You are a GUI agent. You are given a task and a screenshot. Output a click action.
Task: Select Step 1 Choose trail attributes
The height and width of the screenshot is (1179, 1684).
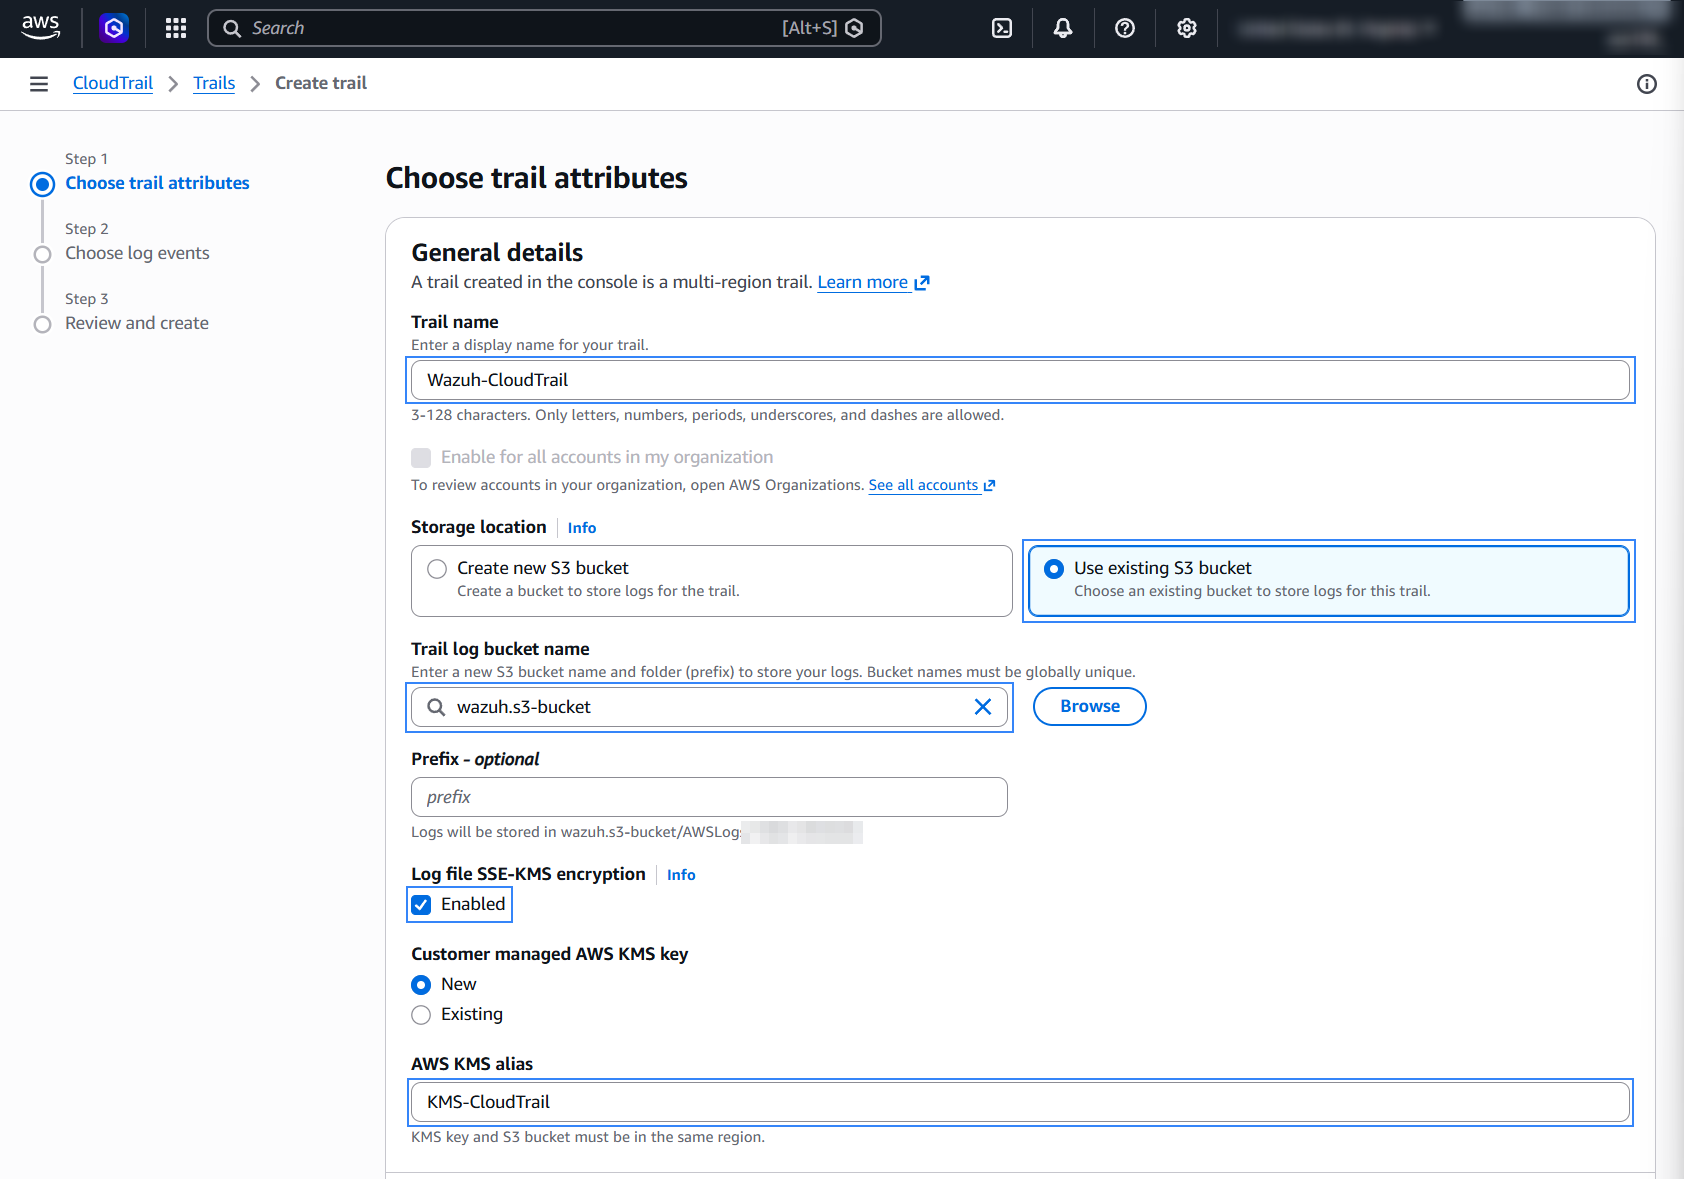(x=157, y=183)
